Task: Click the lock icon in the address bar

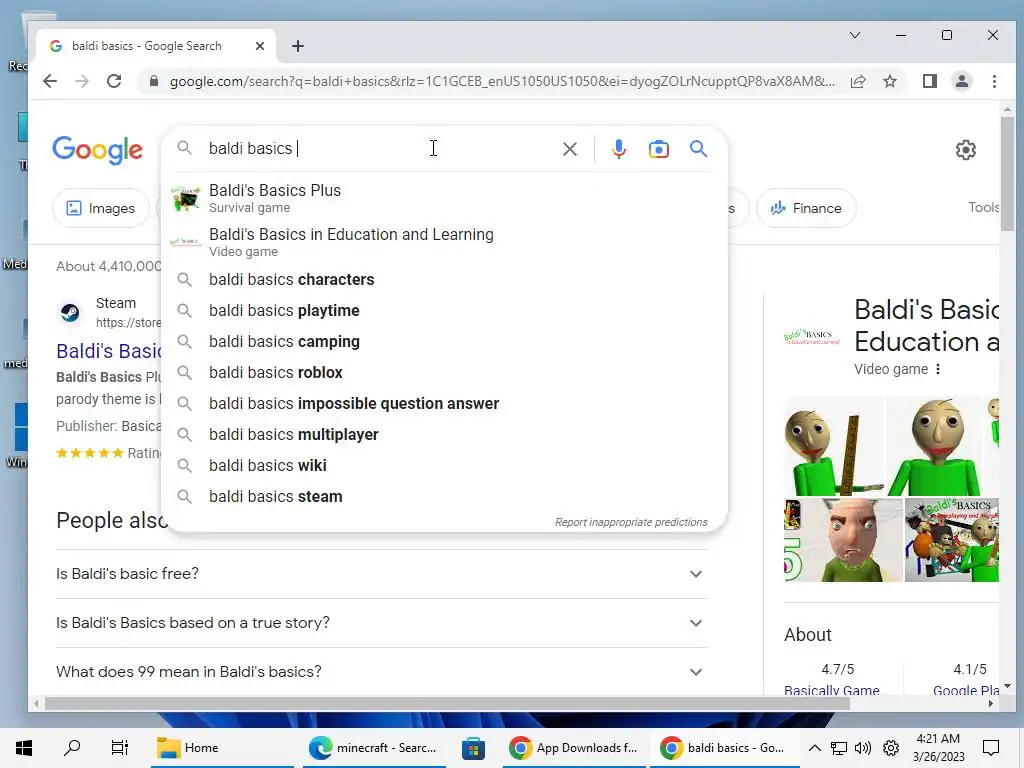Action: [x=153, y=81]
